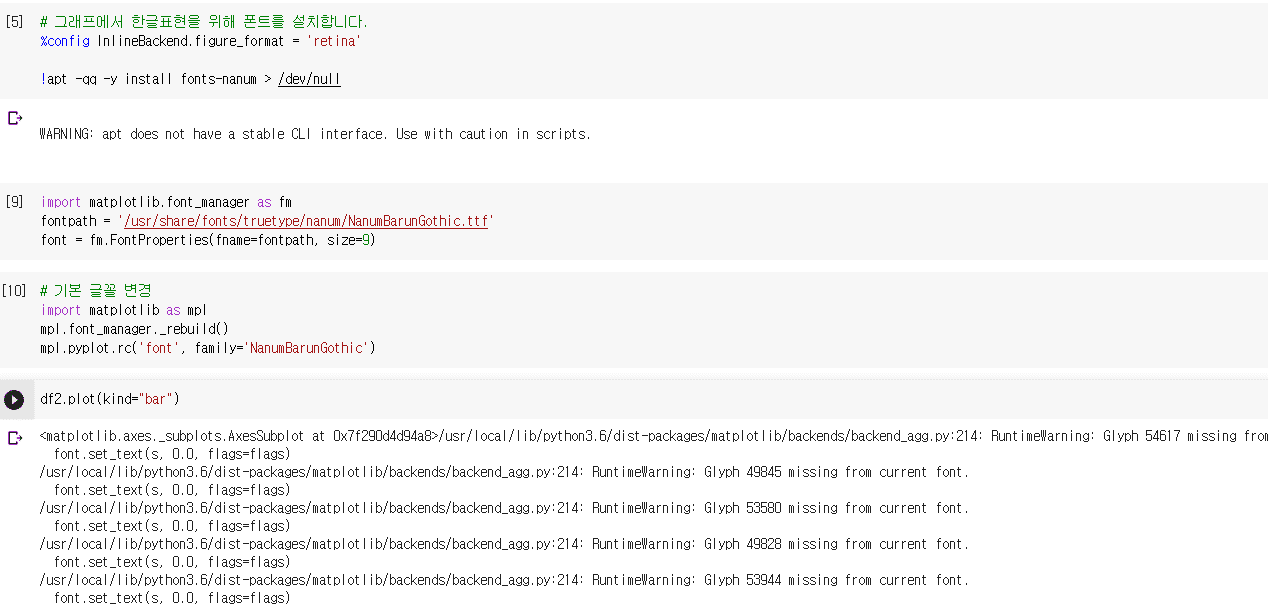This screenshot has width=1268, height=605.
Task: Click the fm.FontProperties assignment line
Action: (207, 240)
